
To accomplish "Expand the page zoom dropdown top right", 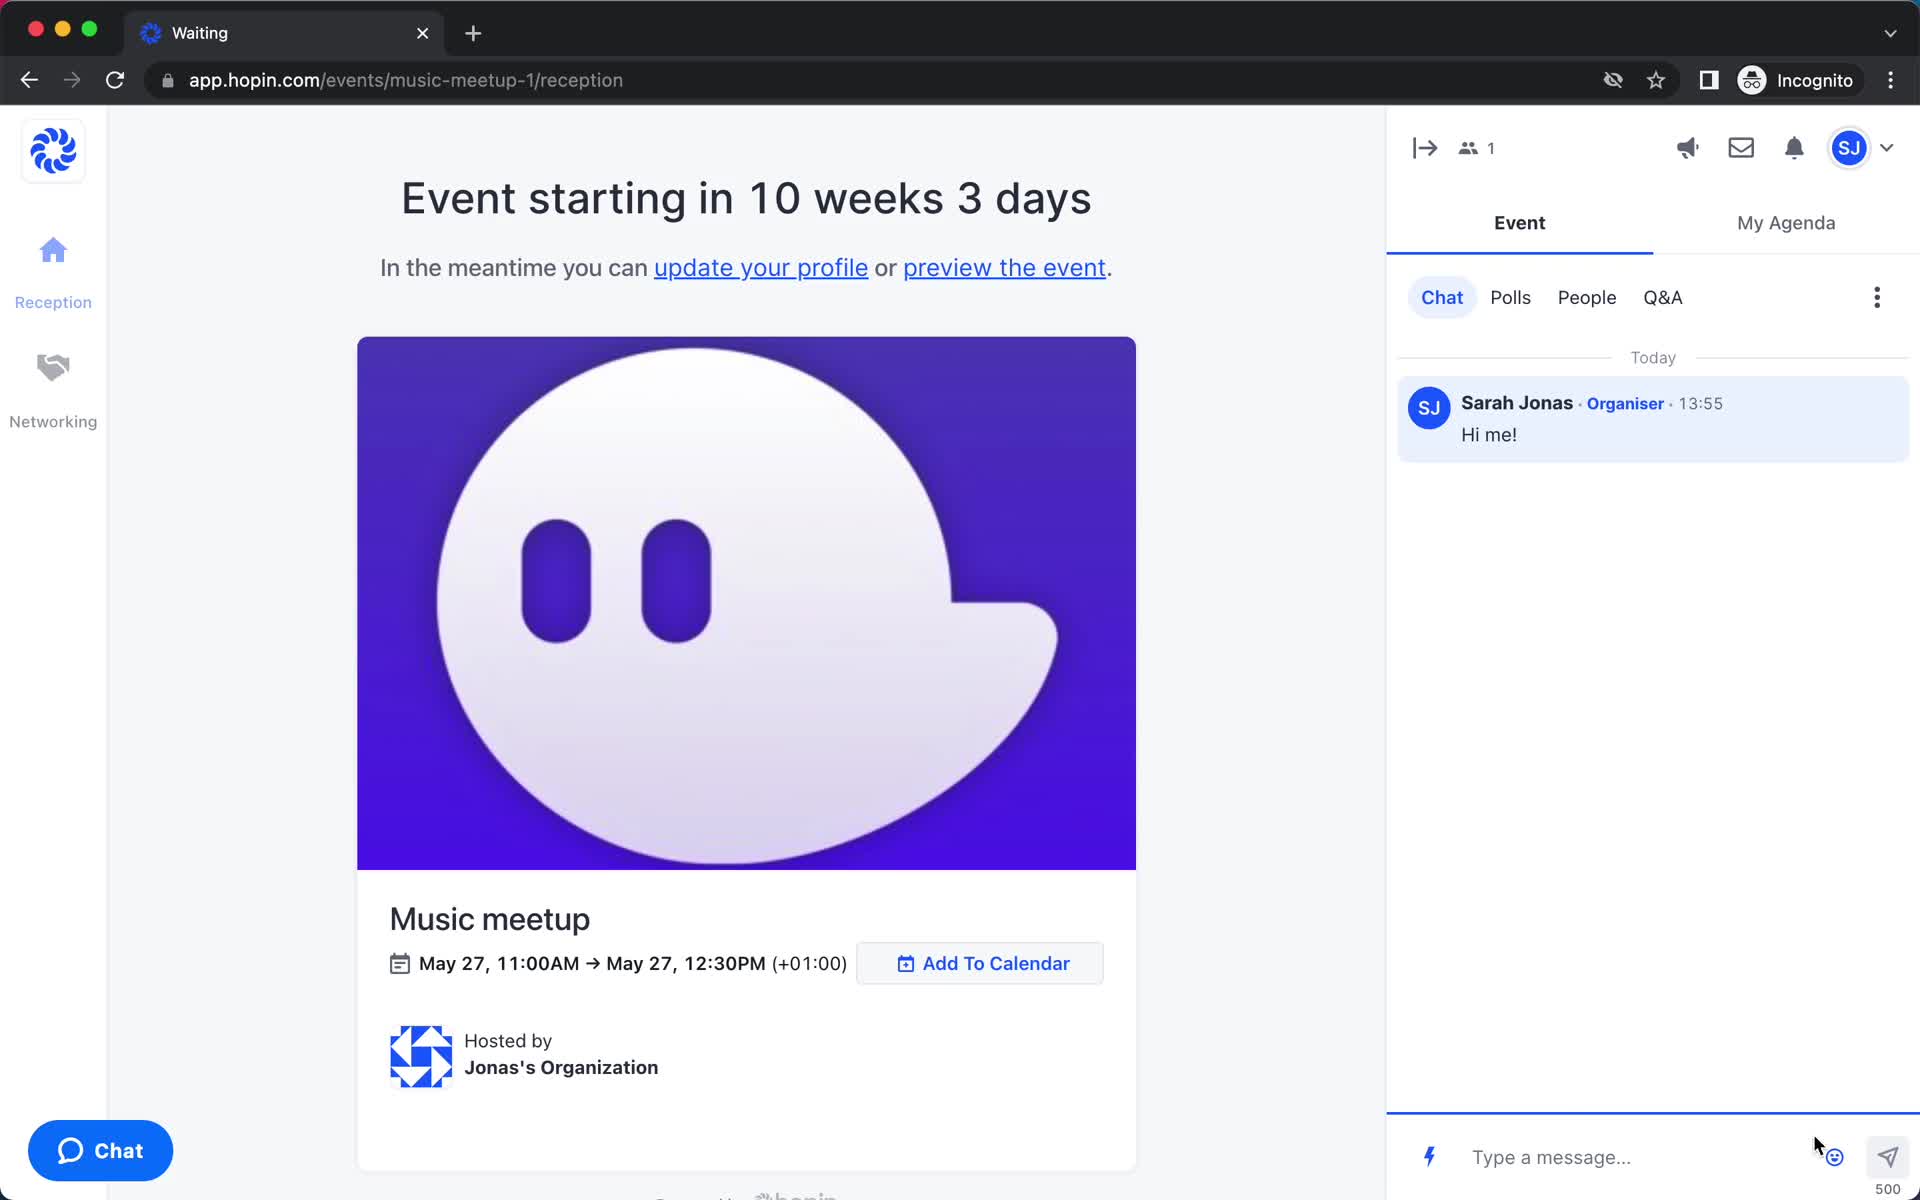I will coord(1894,80).
